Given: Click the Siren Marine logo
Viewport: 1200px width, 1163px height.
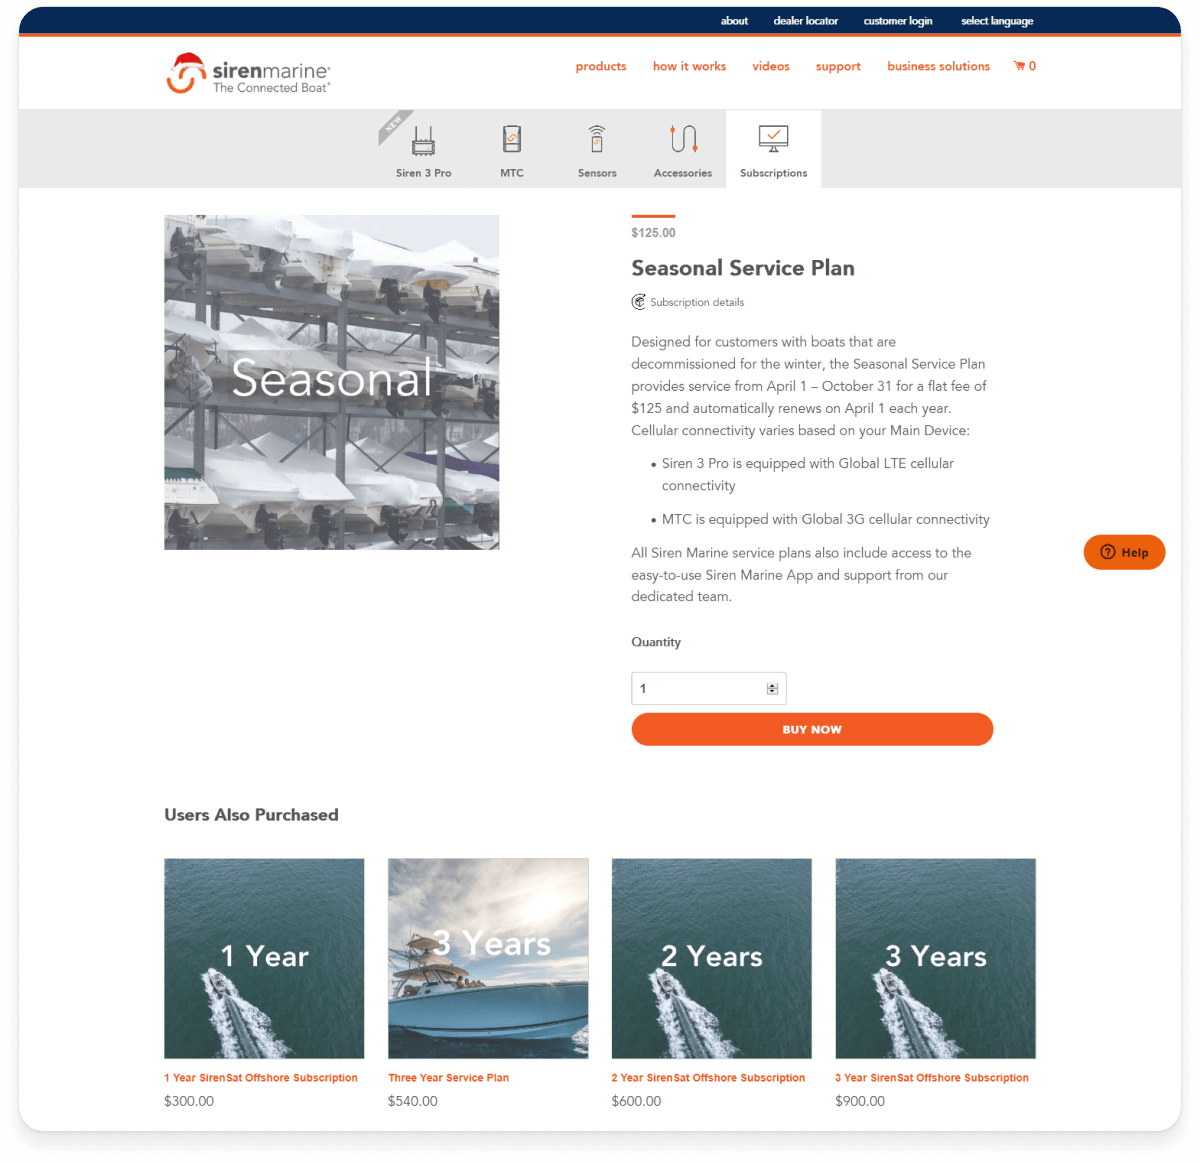Looking at the screenshot, I should 248,73.
